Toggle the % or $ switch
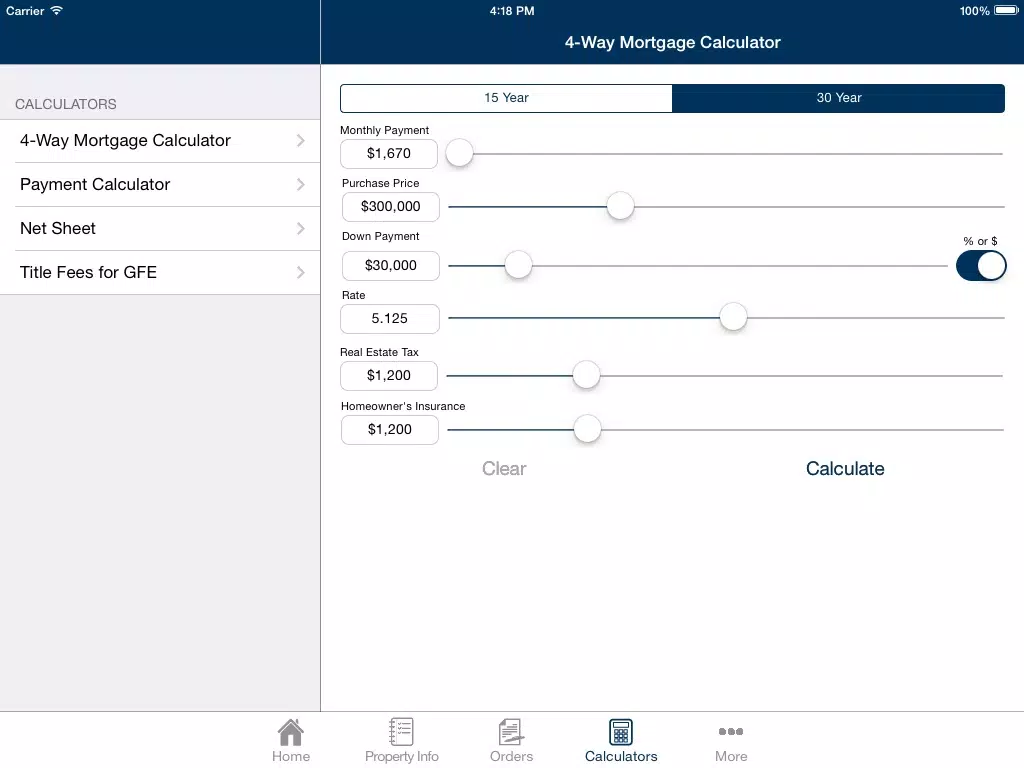The image size is (1024, 768). coord(981,266)
